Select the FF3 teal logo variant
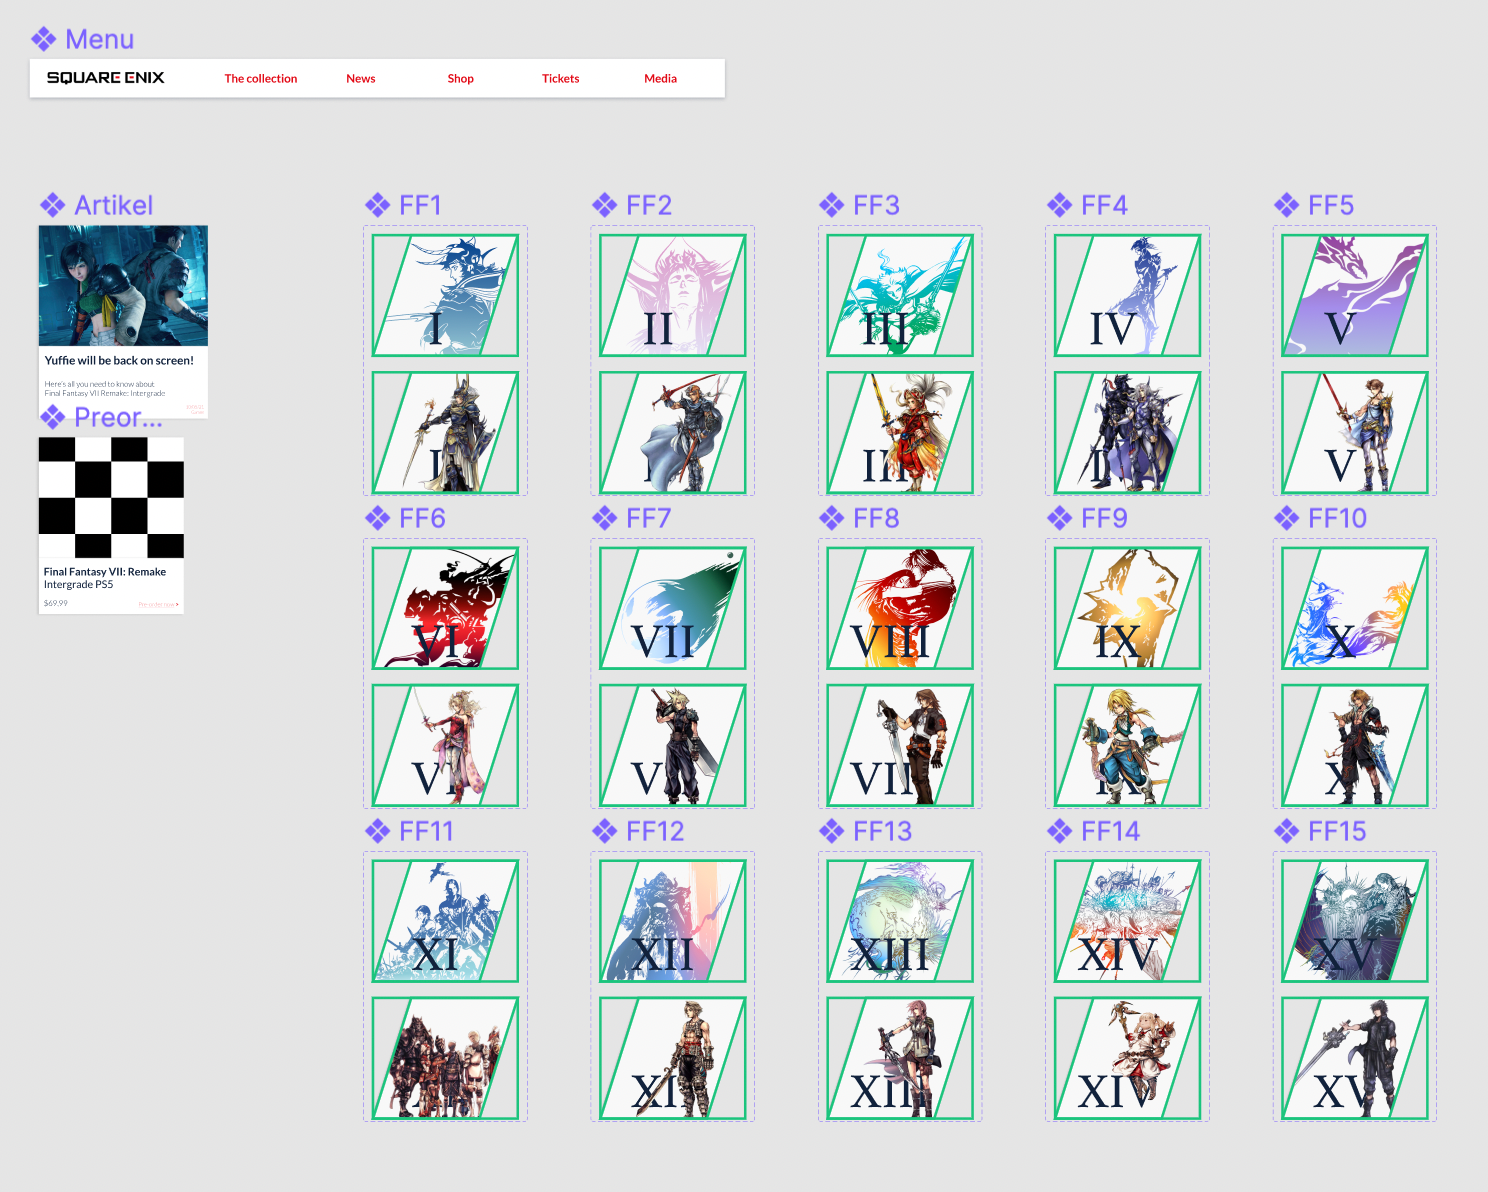This screenshot has width=1488, height=1192. (900, 295)
